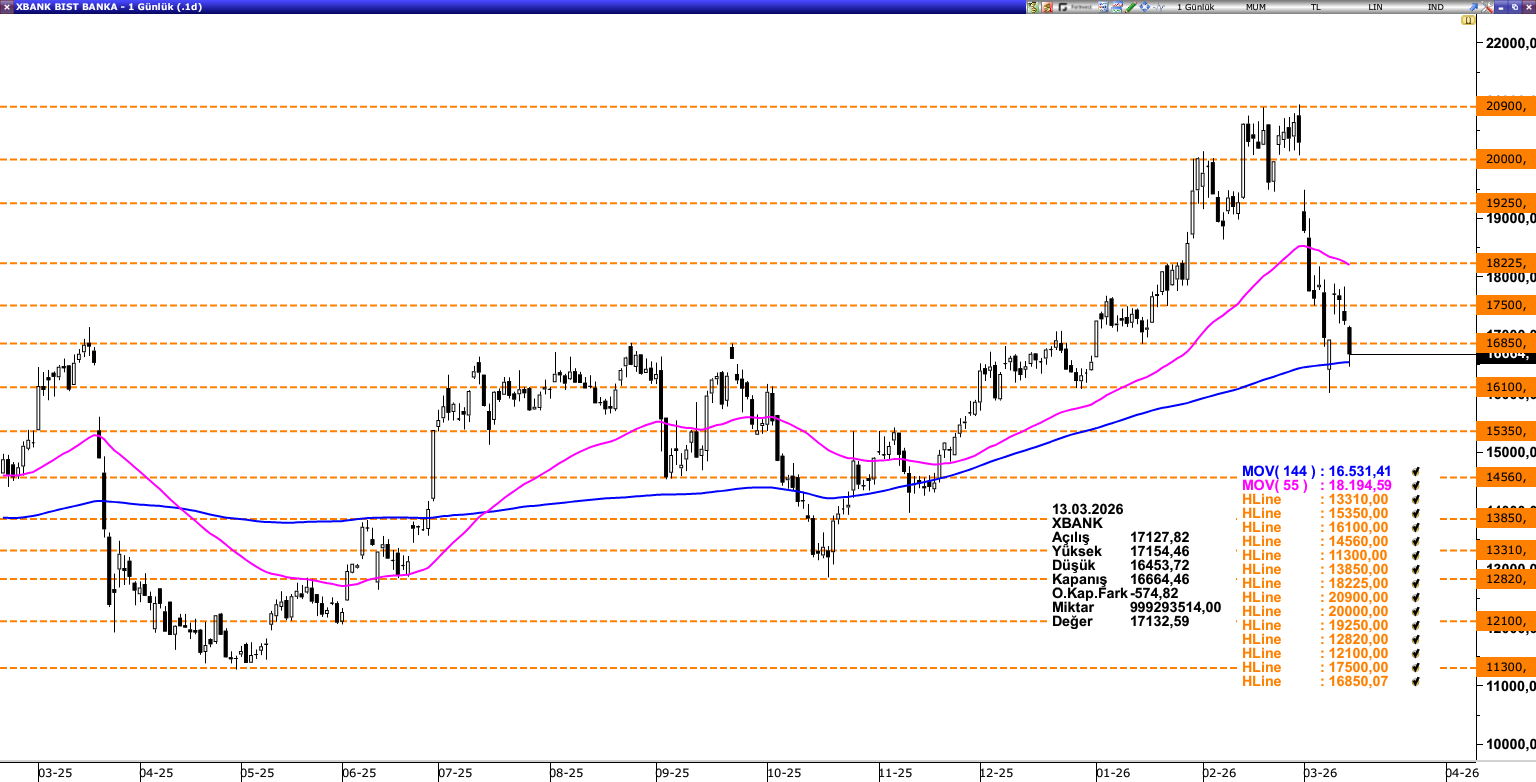The image size is (1536, 782).
Task: Select the LIN scale option
Action: coord(1376,7)
